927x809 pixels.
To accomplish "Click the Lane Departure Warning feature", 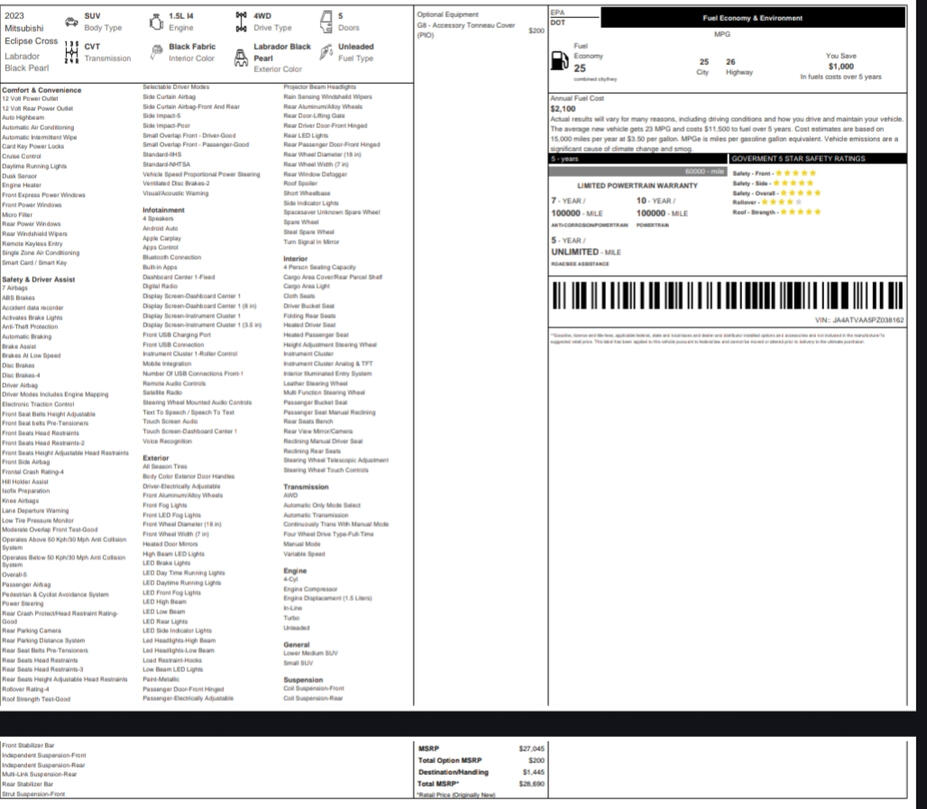I will pyautogui.click(x=35, y=510).
